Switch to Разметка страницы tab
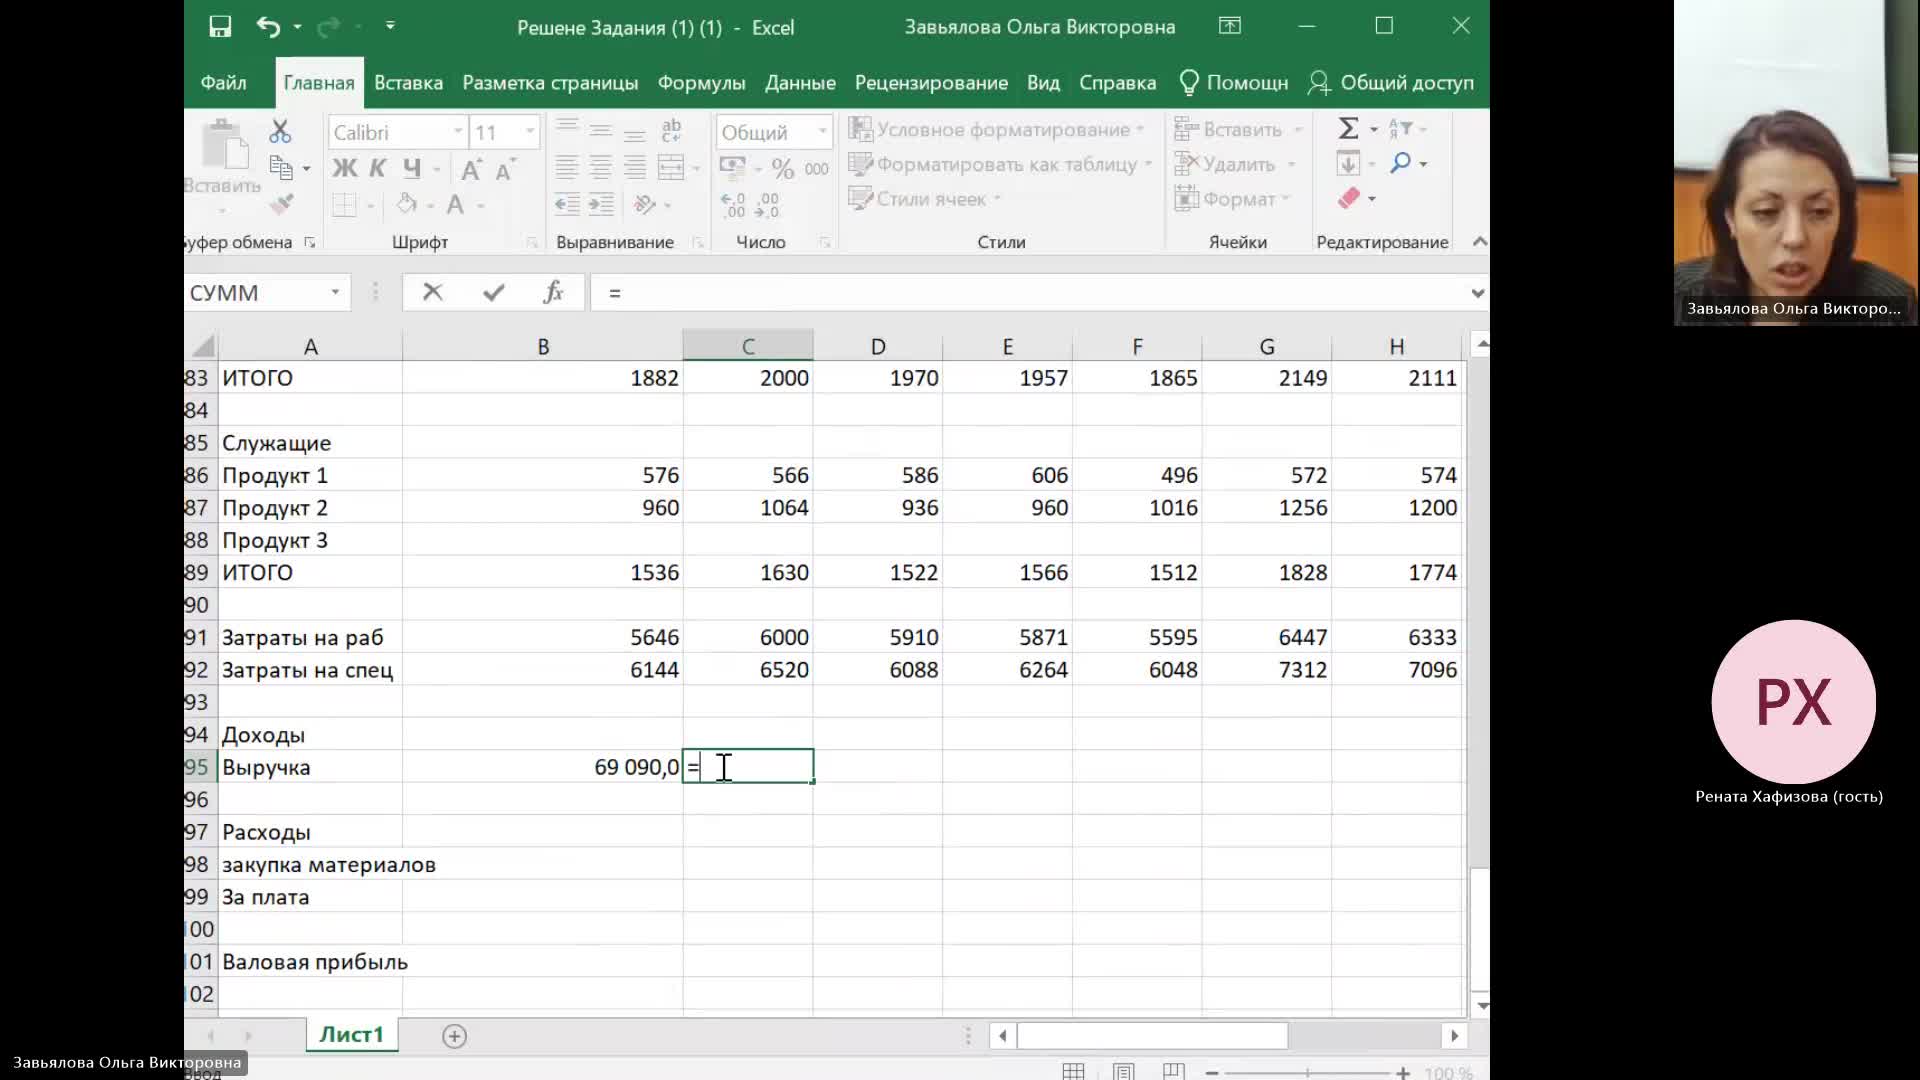Image resolution: width=1920 pixels, height=1080 pixels. tap(550, 83)
